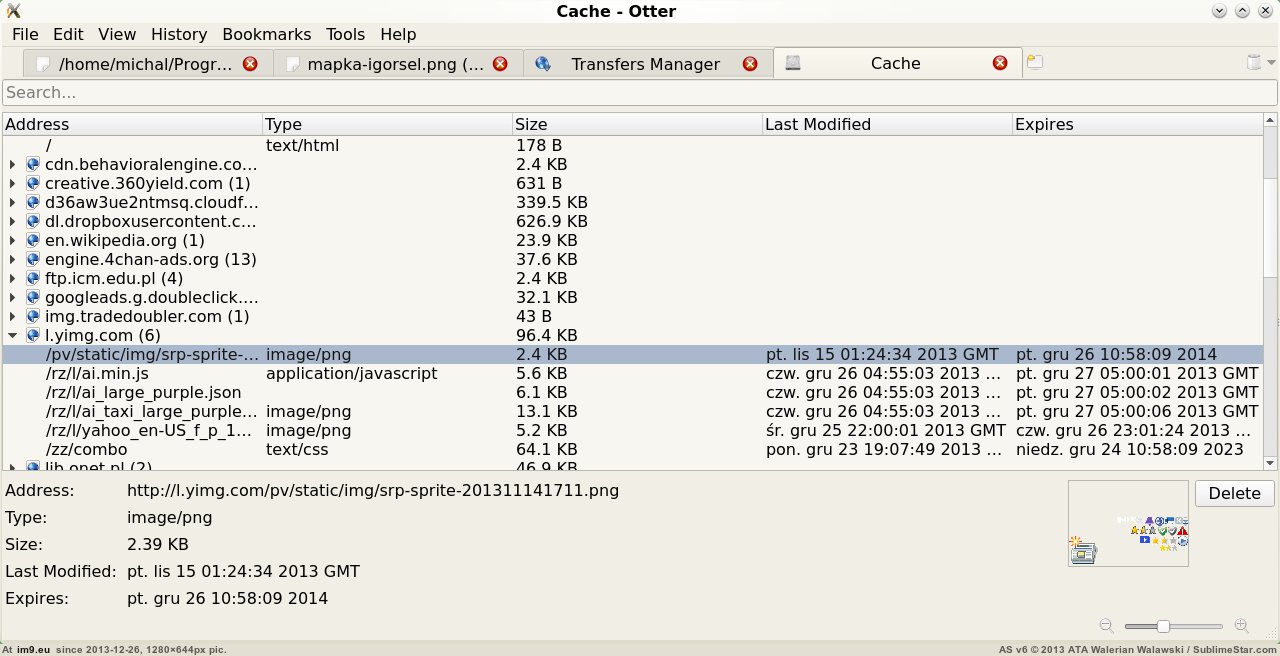Open the Edit menu
Image resolution: width=1280 pixels, height=656 pixels.
[x=68, y=34]
